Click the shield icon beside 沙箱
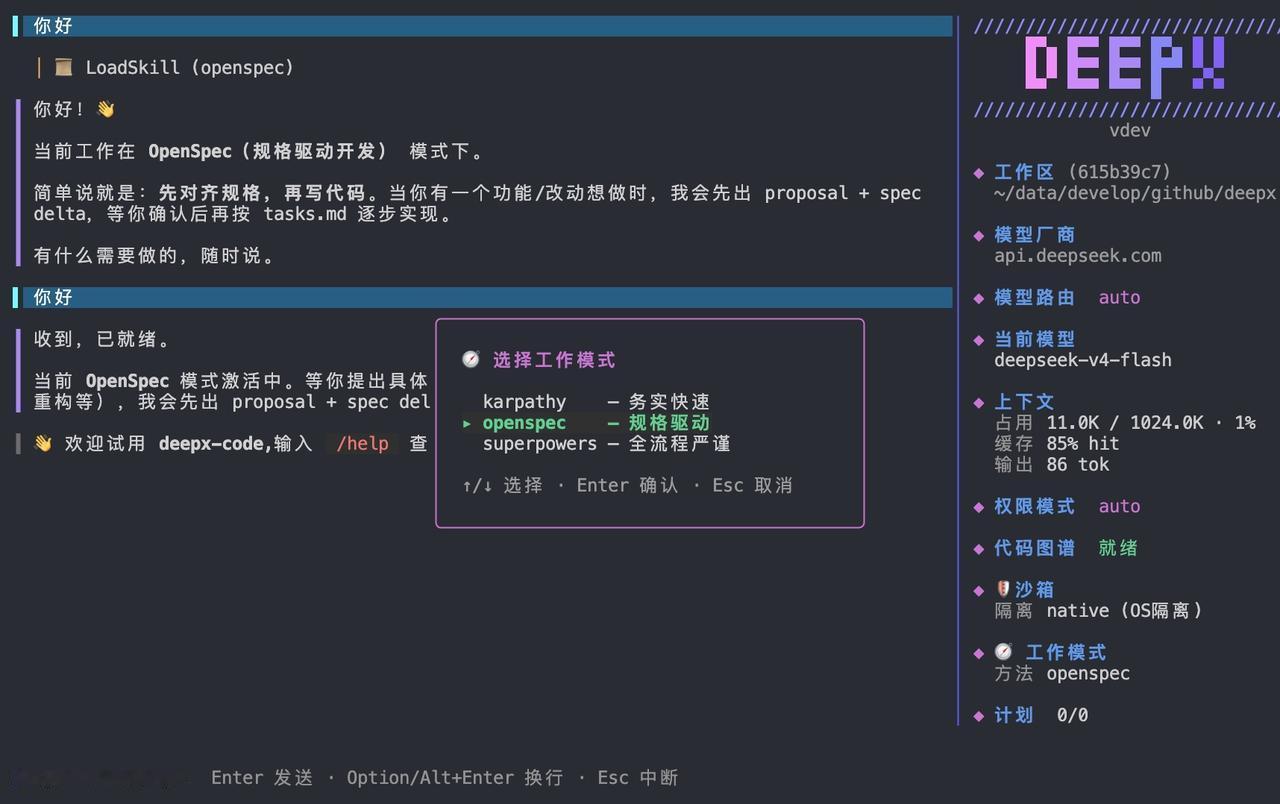This screenshot has width=1280, height=804. click(x=1003, y=589)
